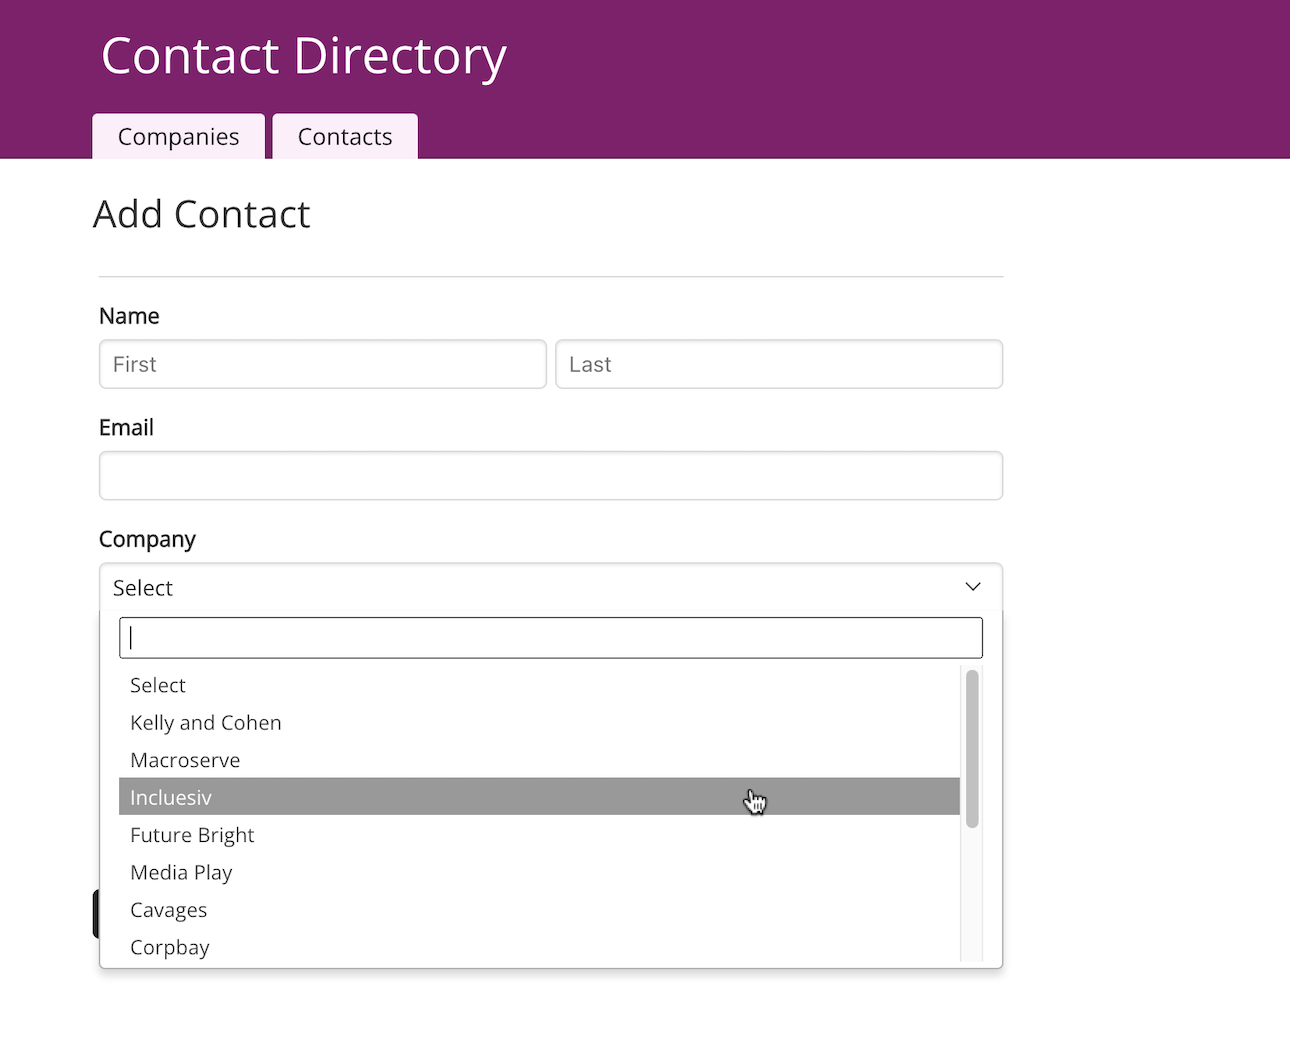Select Media Play company option
The width and height of the screenshot is (1290, 1058).
click(x=181, y=872)
